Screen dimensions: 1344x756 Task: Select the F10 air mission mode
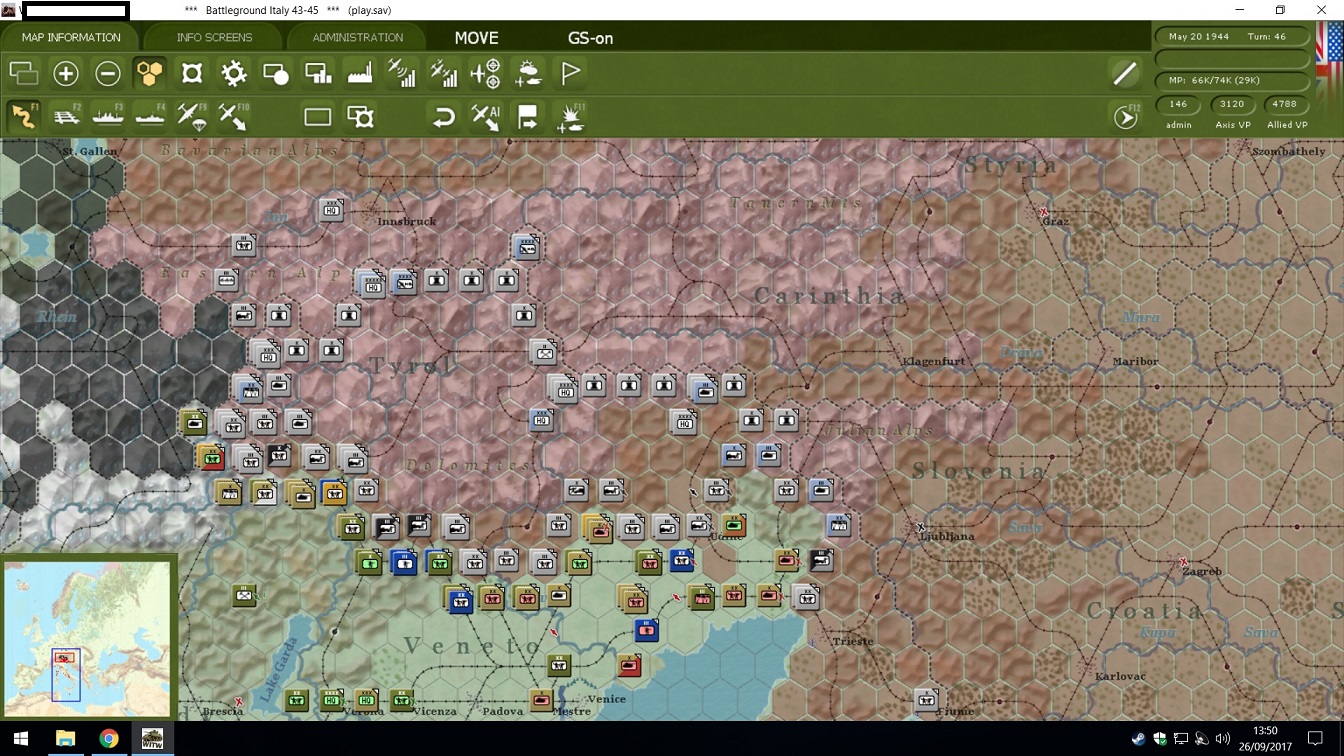[234, 116]
